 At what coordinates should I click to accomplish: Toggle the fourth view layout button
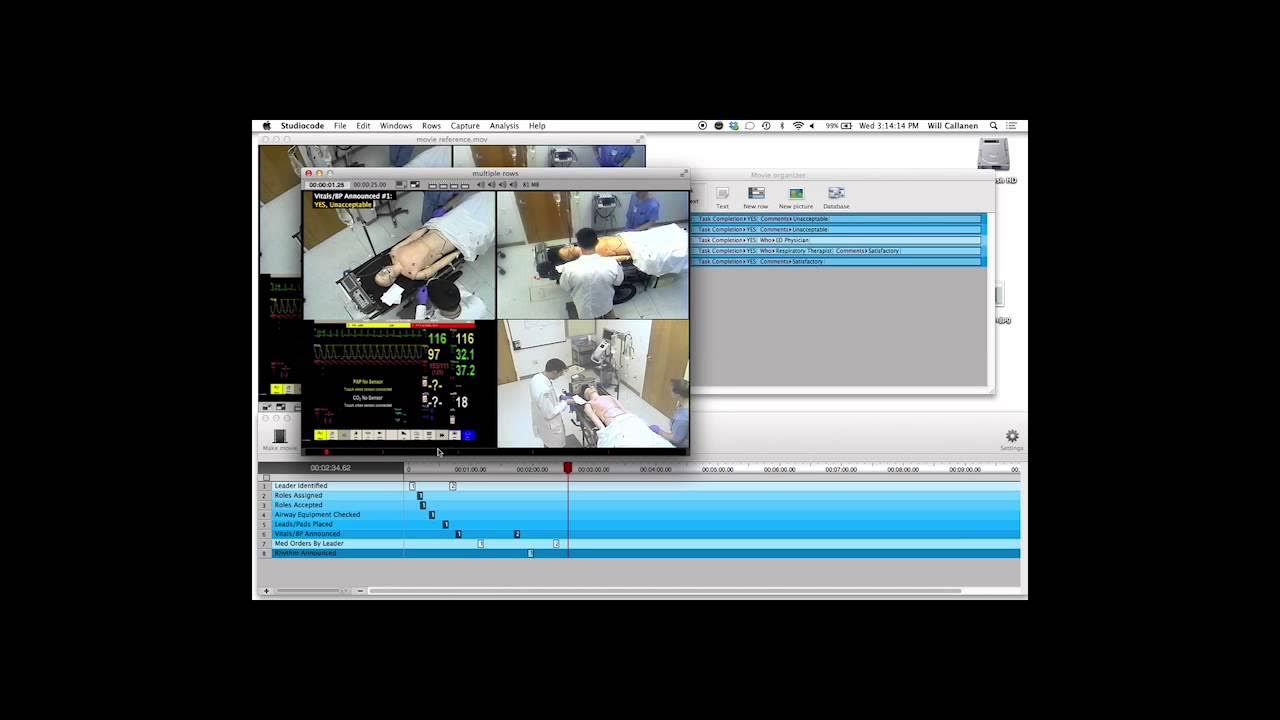click(463, 184)
